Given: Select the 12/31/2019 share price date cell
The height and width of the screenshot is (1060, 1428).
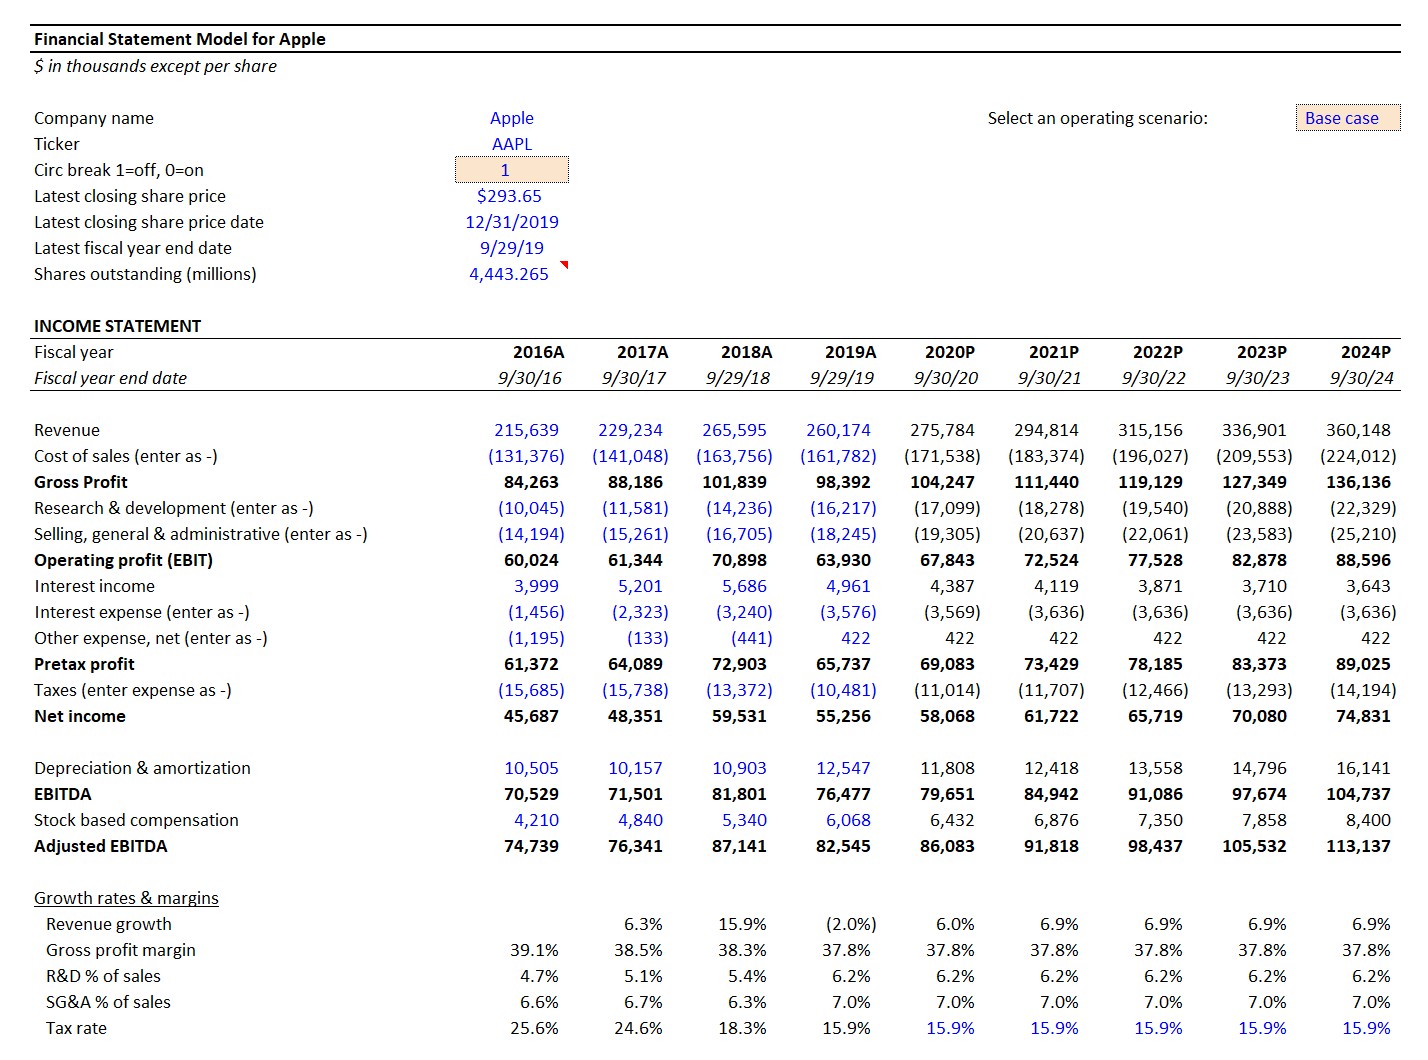Looking at the screenshot, I should [x=512, y=222].
